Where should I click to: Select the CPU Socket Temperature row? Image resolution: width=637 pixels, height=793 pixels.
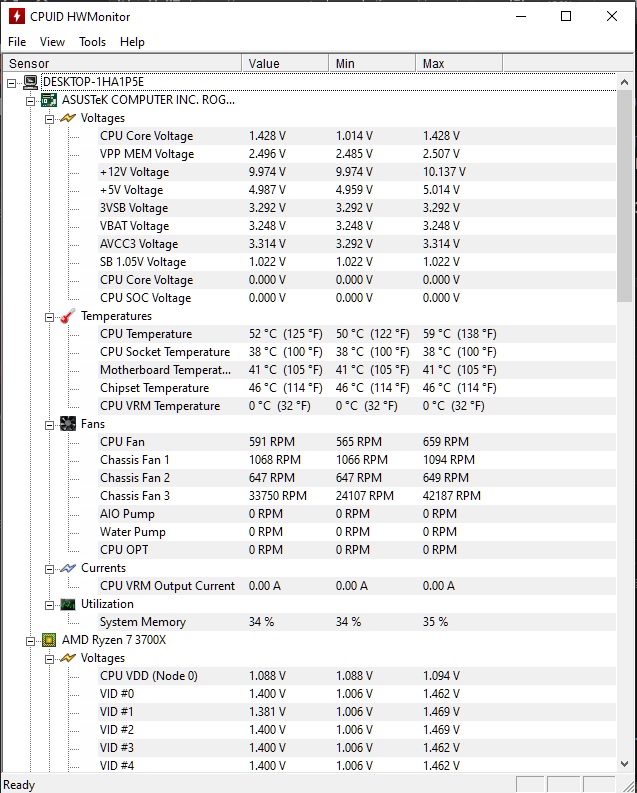(356, 352)
